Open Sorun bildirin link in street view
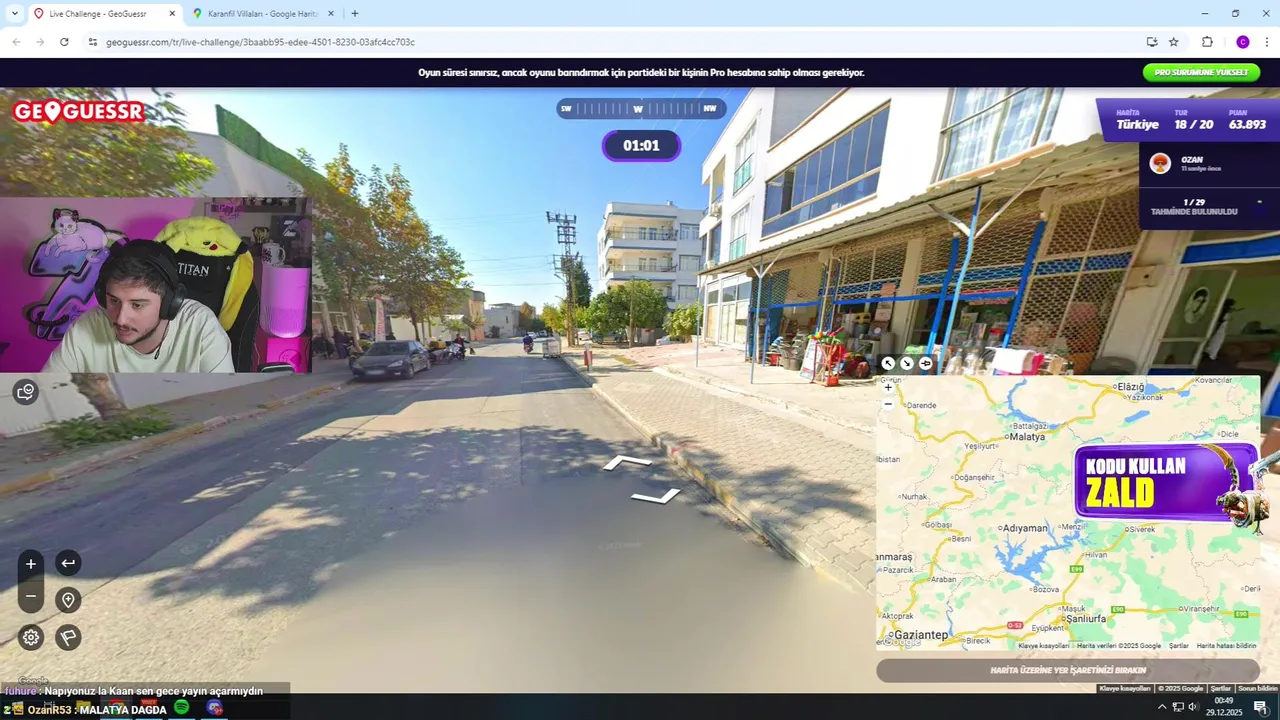This screenshot has height=720, width=1280. tap(1258, 688)
